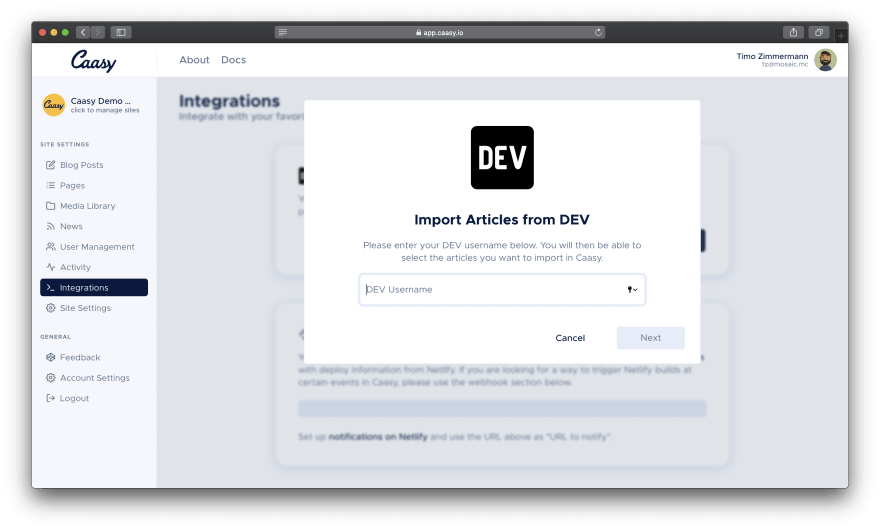Open Safari share button
This screenshot has width=880, height=530.
[793, 33]
